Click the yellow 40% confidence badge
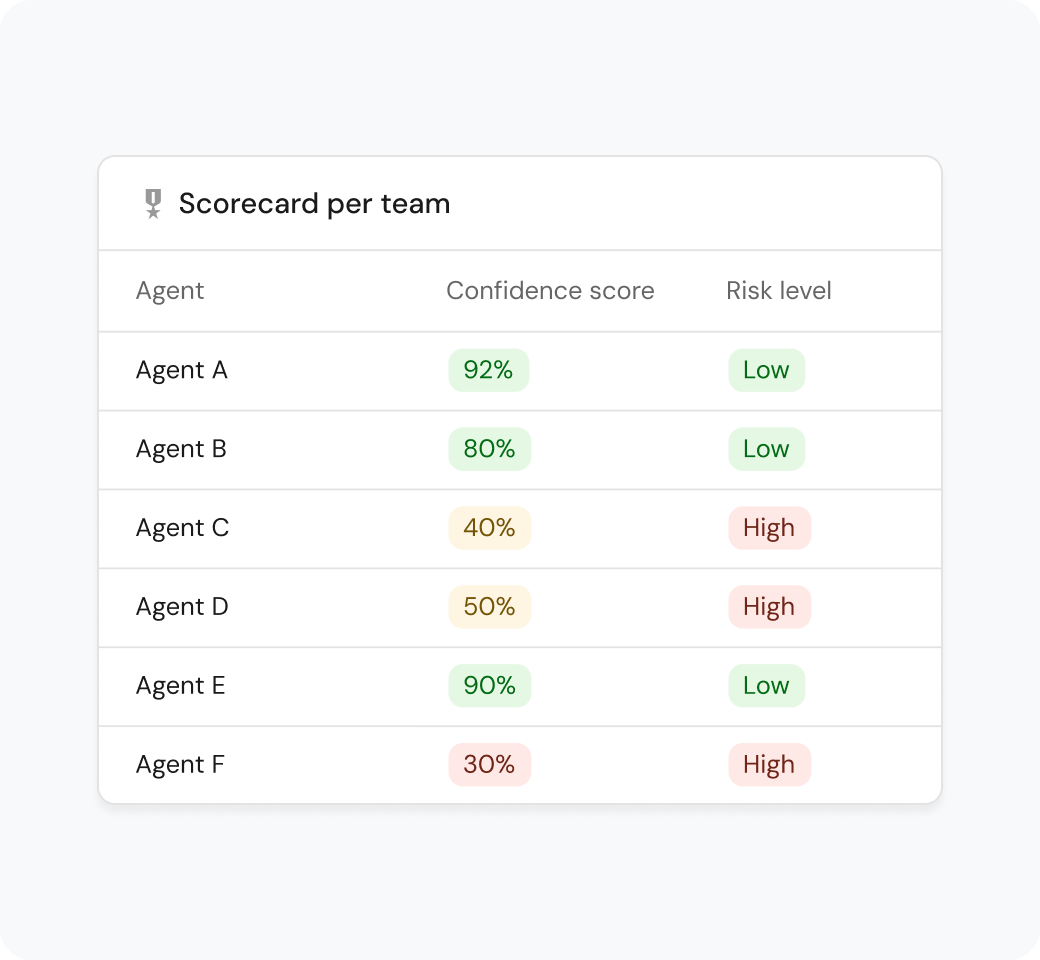The width and height of the screenshot is (1040, 960). point(489,528)
